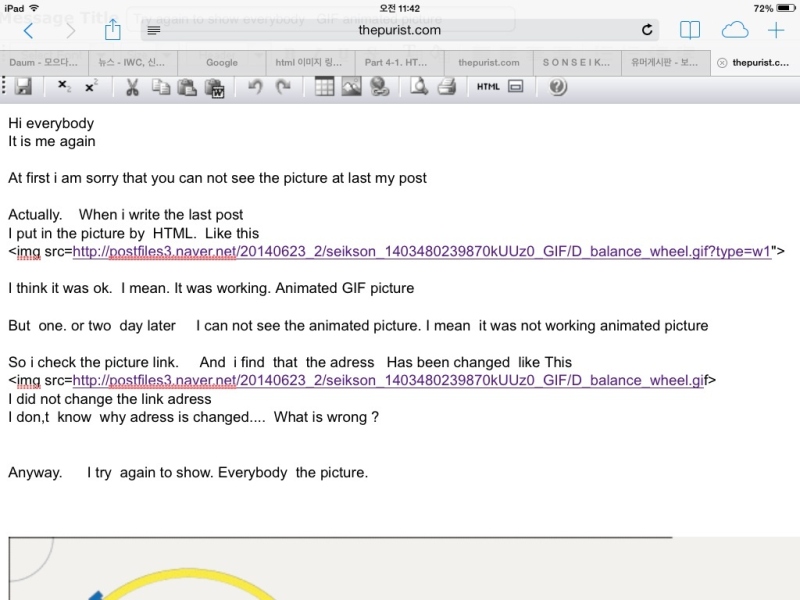The width and height of the screenshot is (800, 600).
Task: Undo the last edit
Action: tap(255, 87)
